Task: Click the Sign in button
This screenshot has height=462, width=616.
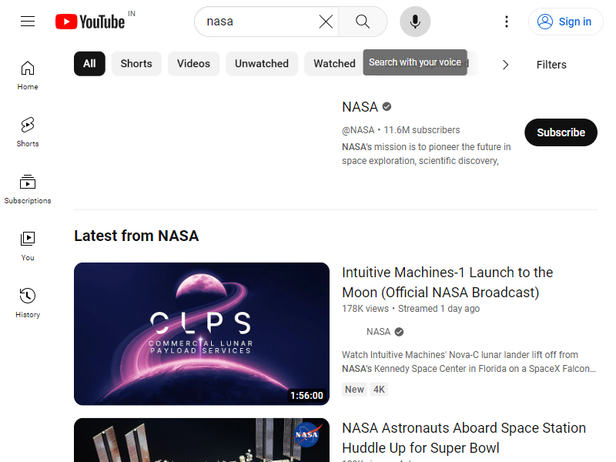Action: click(x=565, y=22)
